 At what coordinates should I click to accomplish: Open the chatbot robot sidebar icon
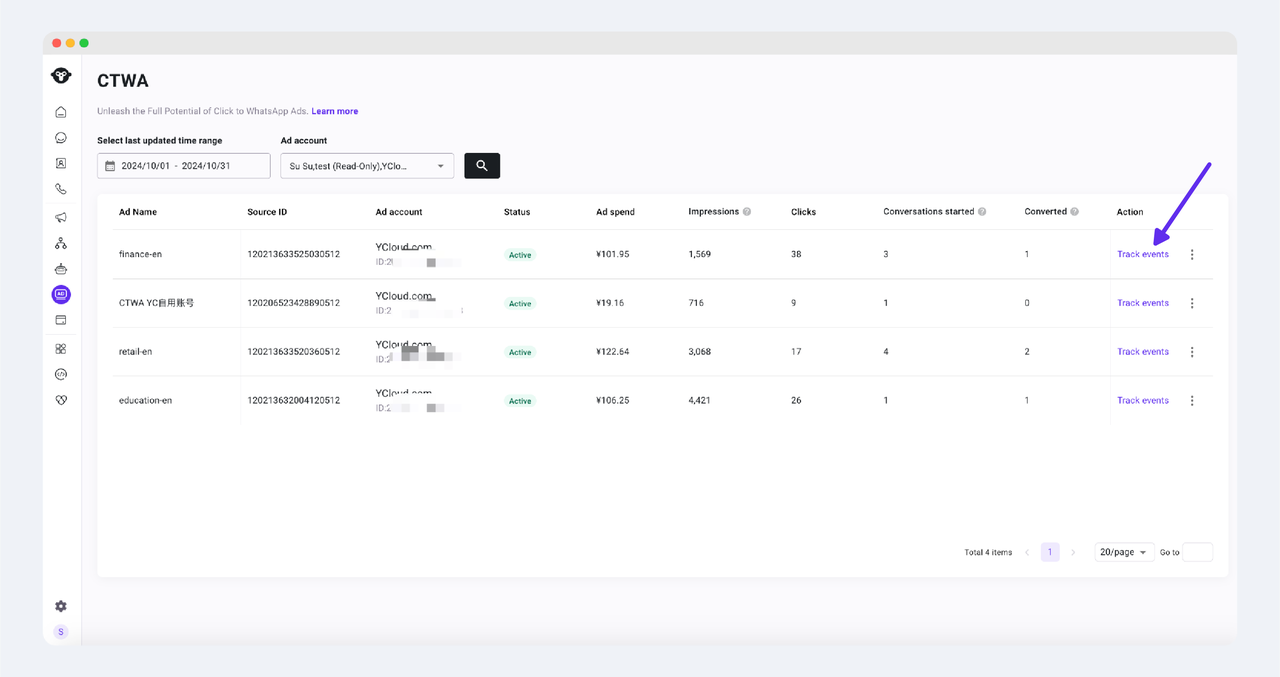[61, 269]
